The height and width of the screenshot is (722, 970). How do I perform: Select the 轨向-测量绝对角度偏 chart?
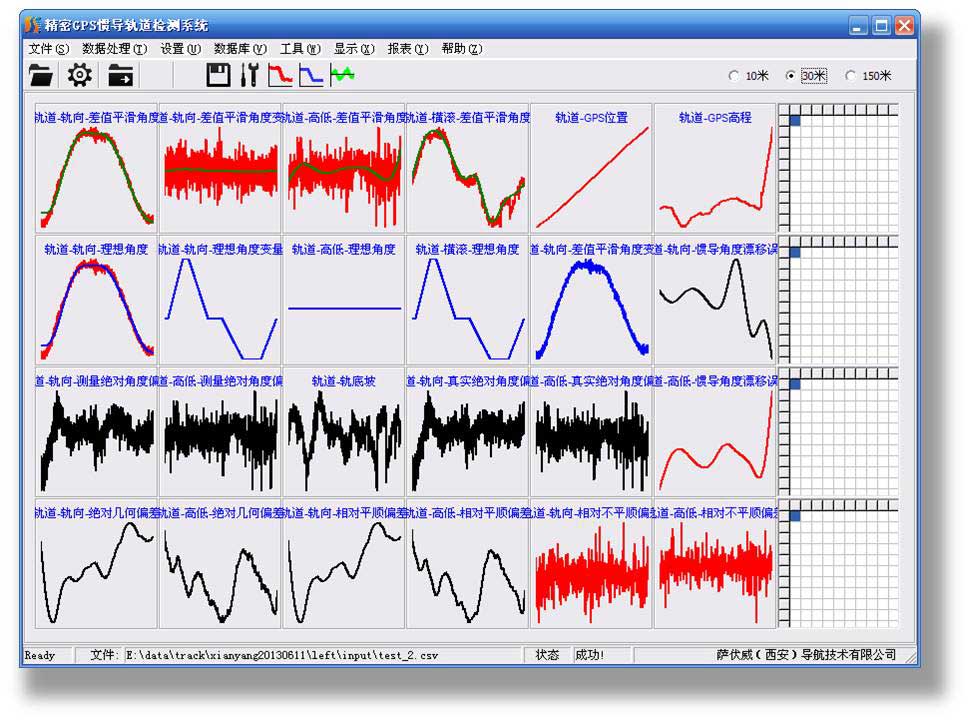pyautogui.click(x=97, y=432)
